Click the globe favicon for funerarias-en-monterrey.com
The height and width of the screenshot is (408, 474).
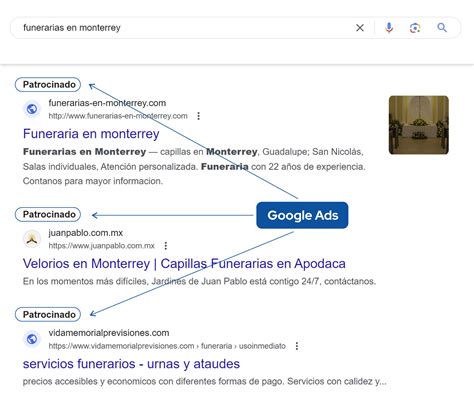click(x=32, y=109)
